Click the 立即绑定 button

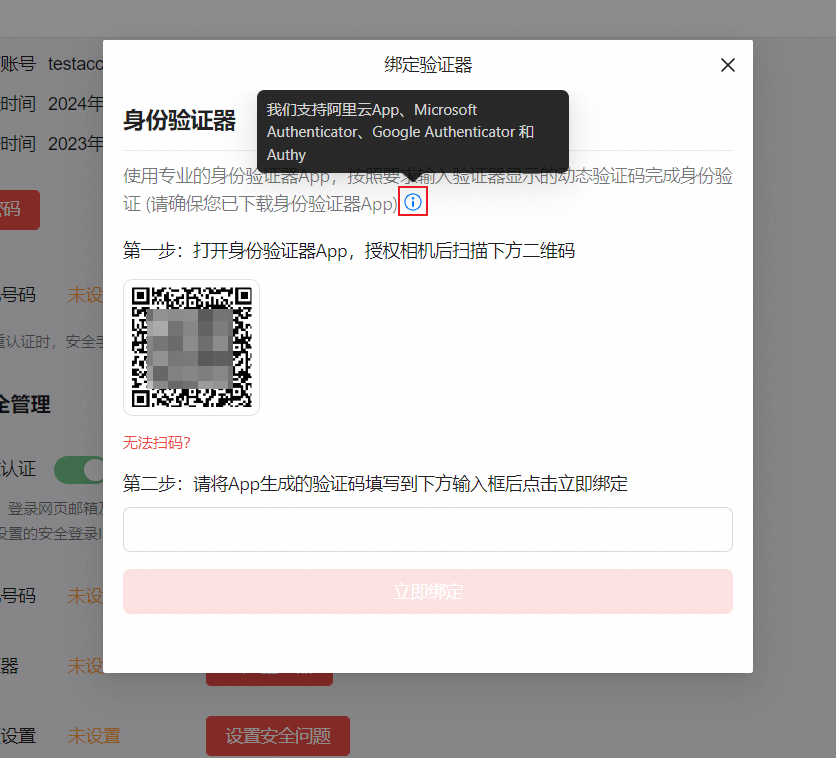(428, 591)
